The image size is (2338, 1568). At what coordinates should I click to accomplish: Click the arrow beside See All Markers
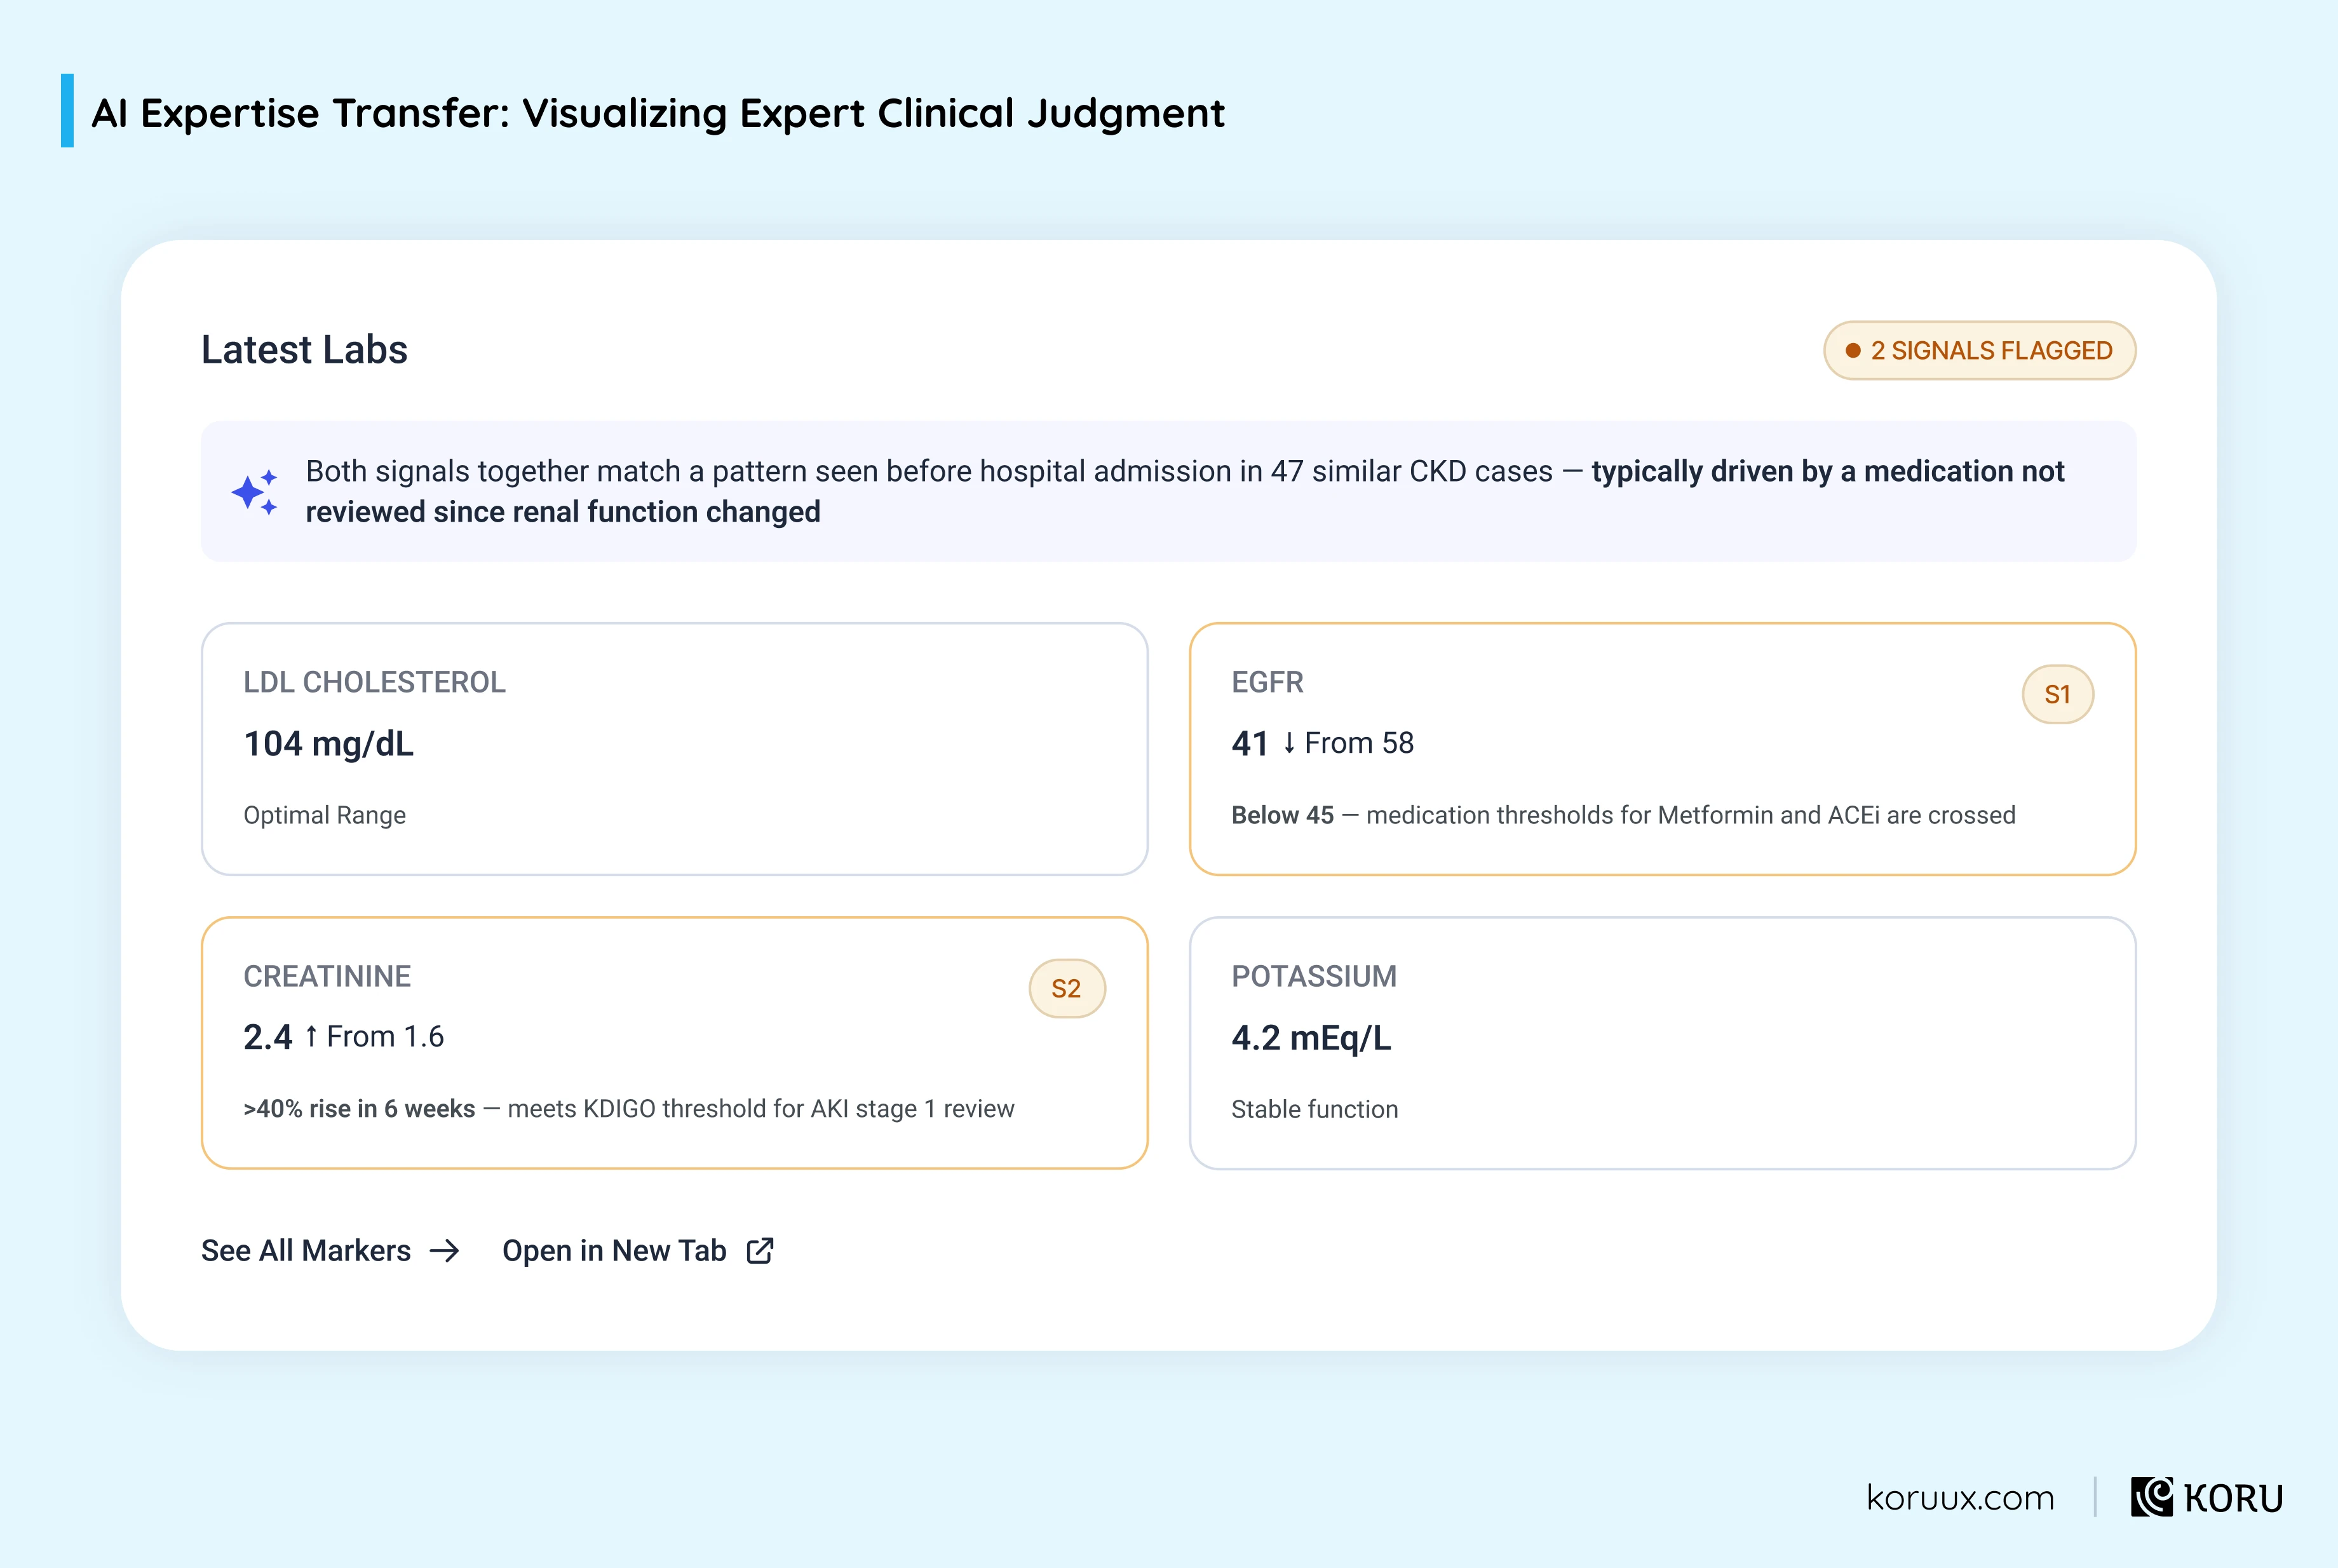point(444,1251)
